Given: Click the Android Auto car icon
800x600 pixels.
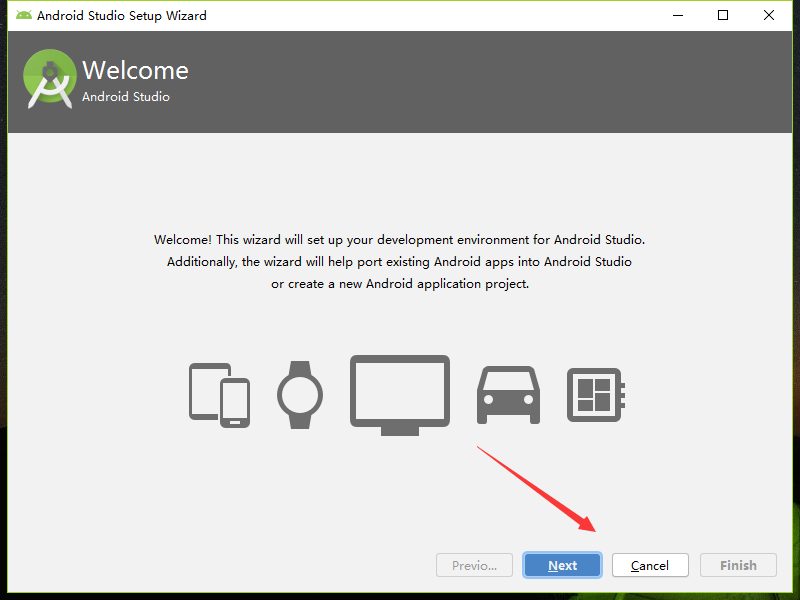Looking at the screenshot, I should [508, 394].
